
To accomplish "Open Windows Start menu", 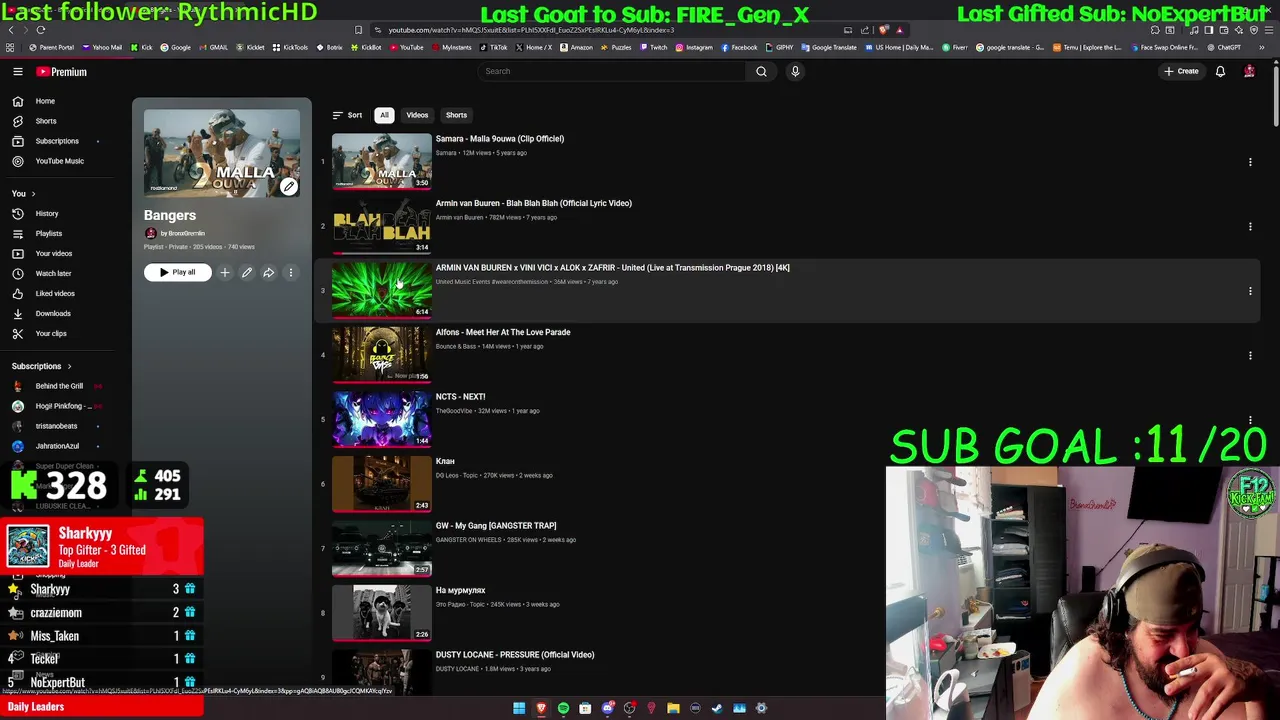I will click(519, 708).
